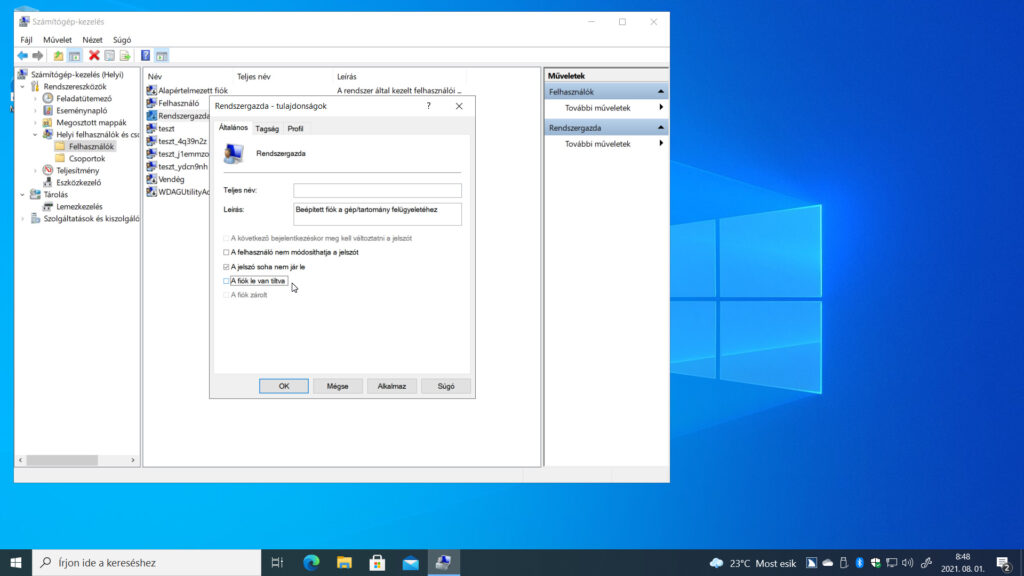This screenshot has height=576, width=1024.
Task: Click the Mégse button
Action: pos(337,386)
